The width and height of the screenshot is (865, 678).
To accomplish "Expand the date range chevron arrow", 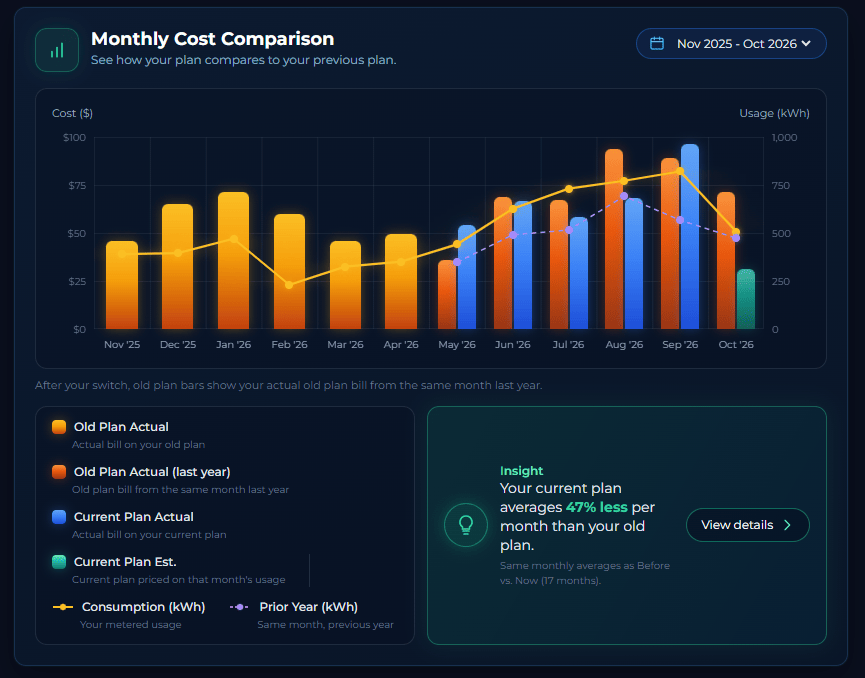I will click(806, 44).
